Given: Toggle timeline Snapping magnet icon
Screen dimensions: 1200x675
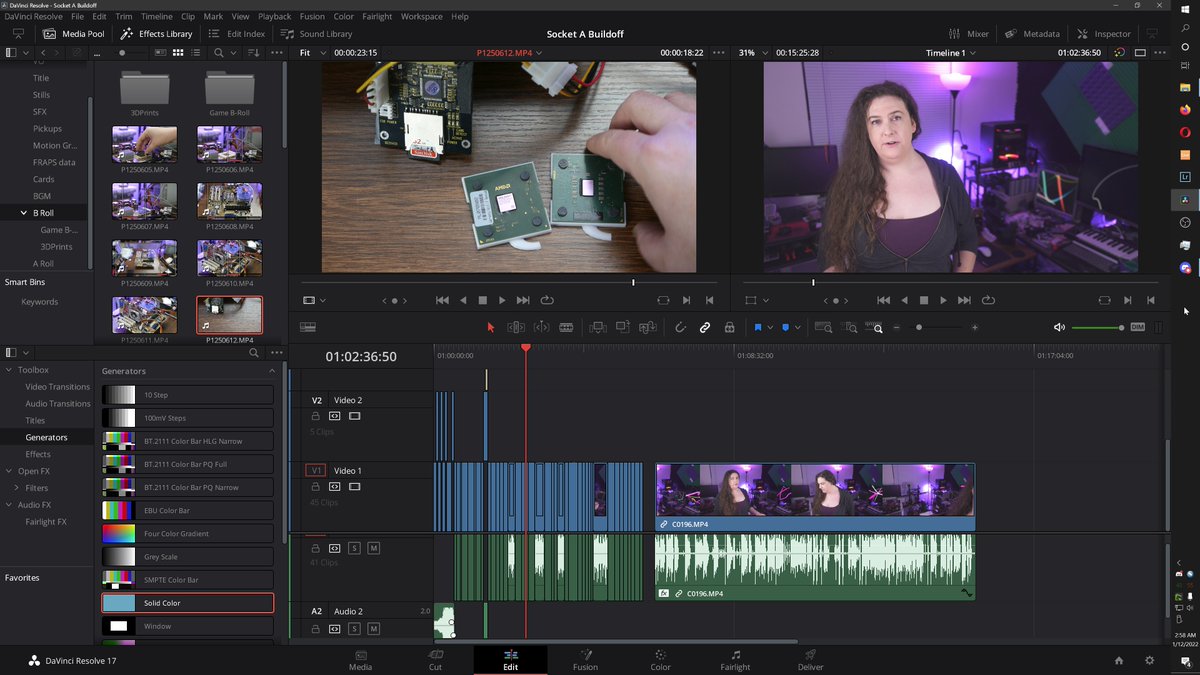Looking at the screenshot, I should pos(680,327).
